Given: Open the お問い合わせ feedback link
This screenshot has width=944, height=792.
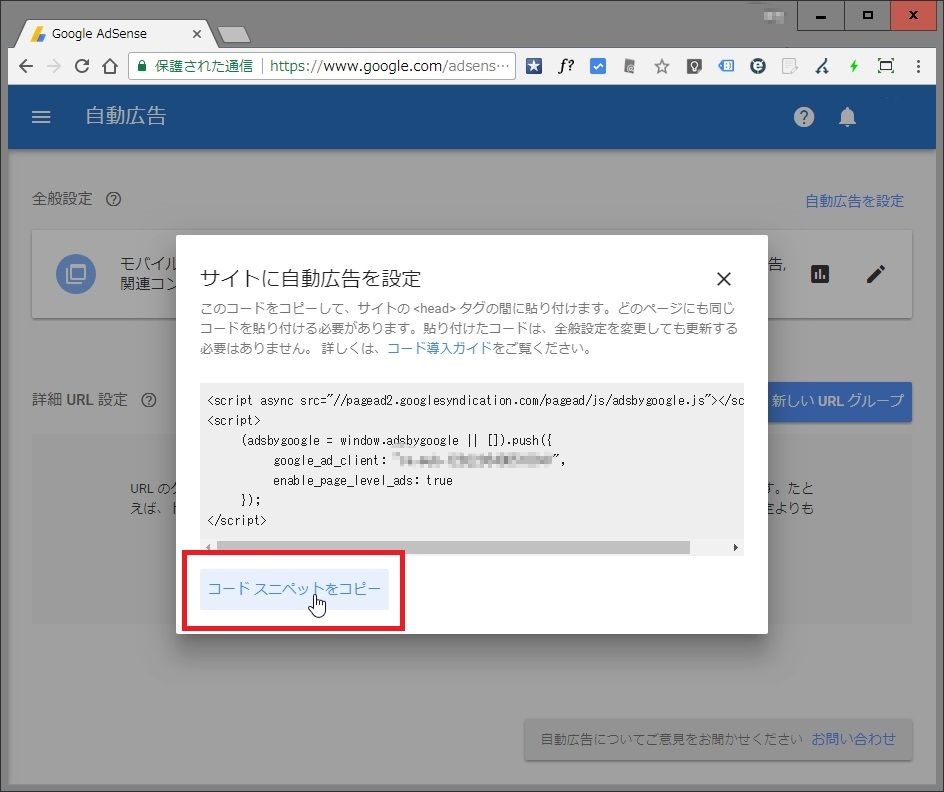Looking at the screenshot, I should [853, 739].
